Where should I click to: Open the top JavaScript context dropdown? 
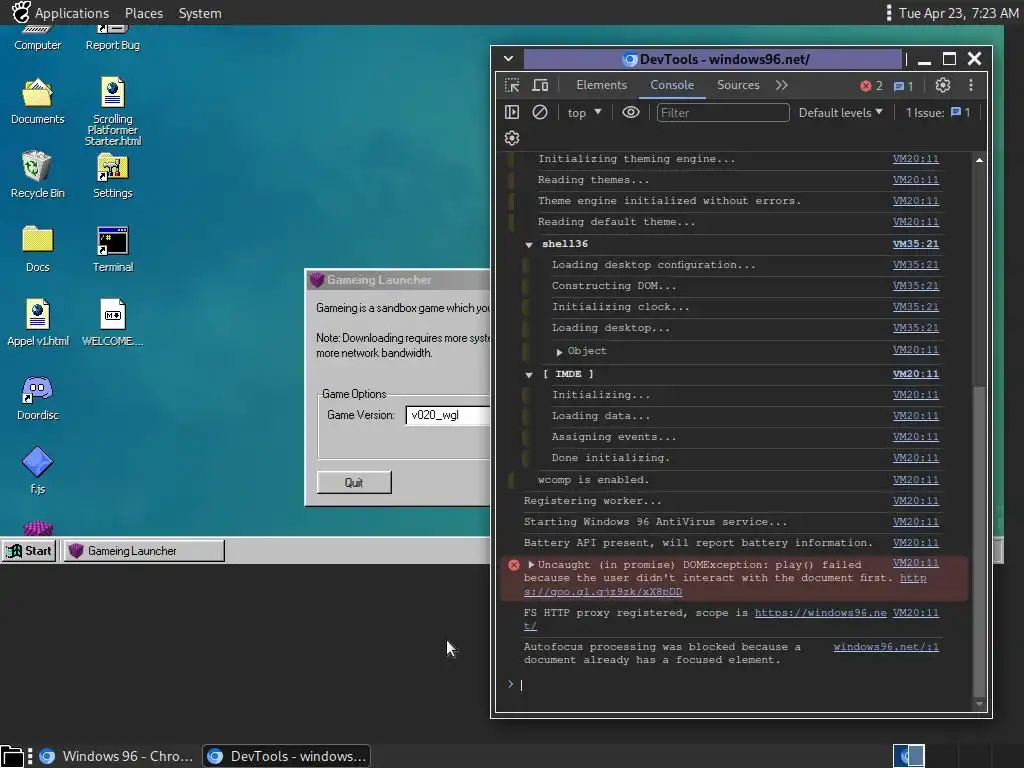(584, 112)
